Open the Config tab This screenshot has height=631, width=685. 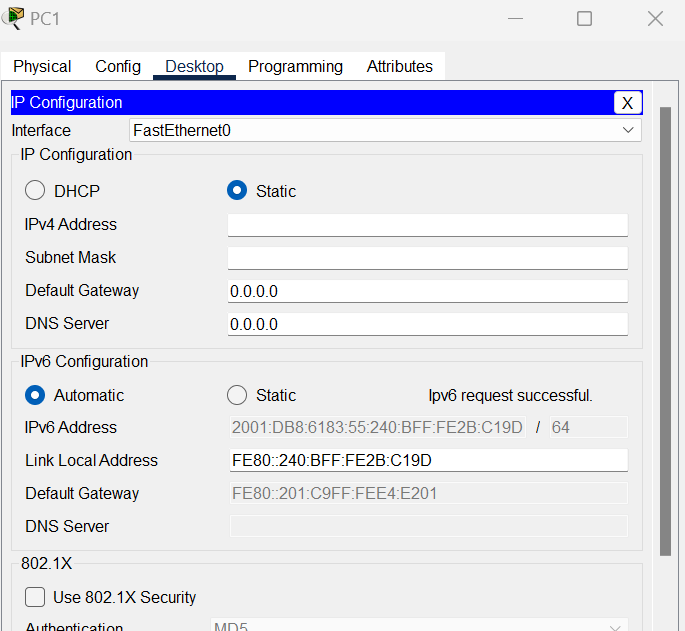point(118,66)
